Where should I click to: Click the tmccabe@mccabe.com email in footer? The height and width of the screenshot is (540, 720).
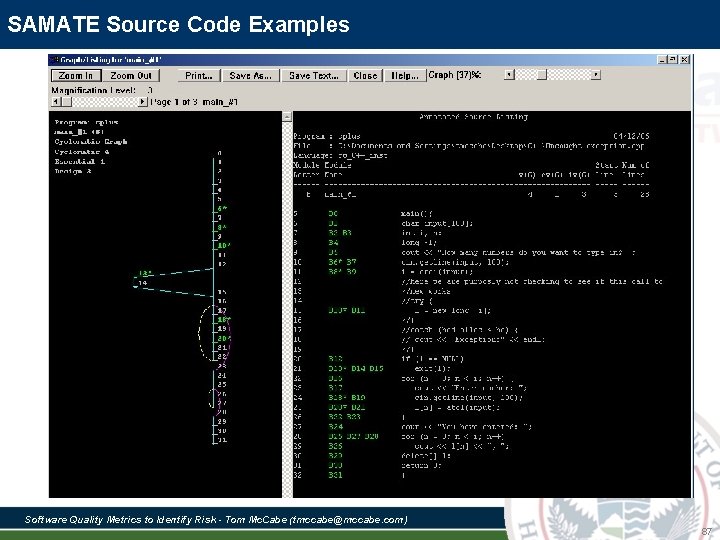tap(349, 519)
